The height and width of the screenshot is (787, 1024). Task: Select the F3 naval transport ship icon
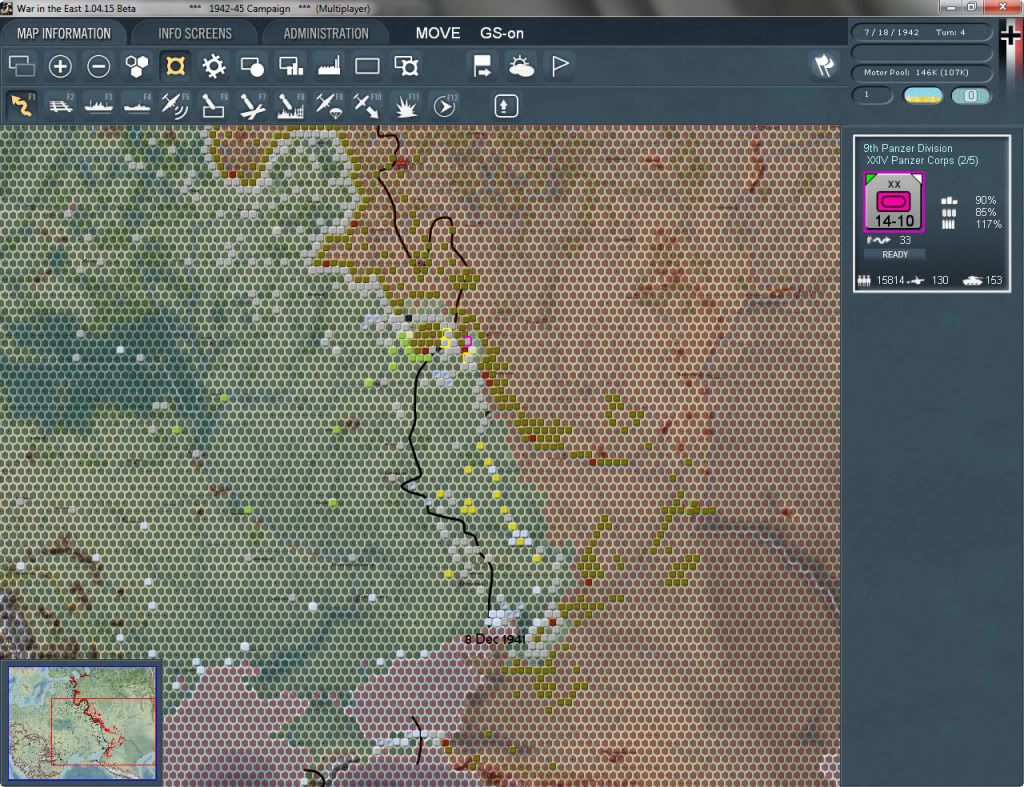tap(99, 105)
